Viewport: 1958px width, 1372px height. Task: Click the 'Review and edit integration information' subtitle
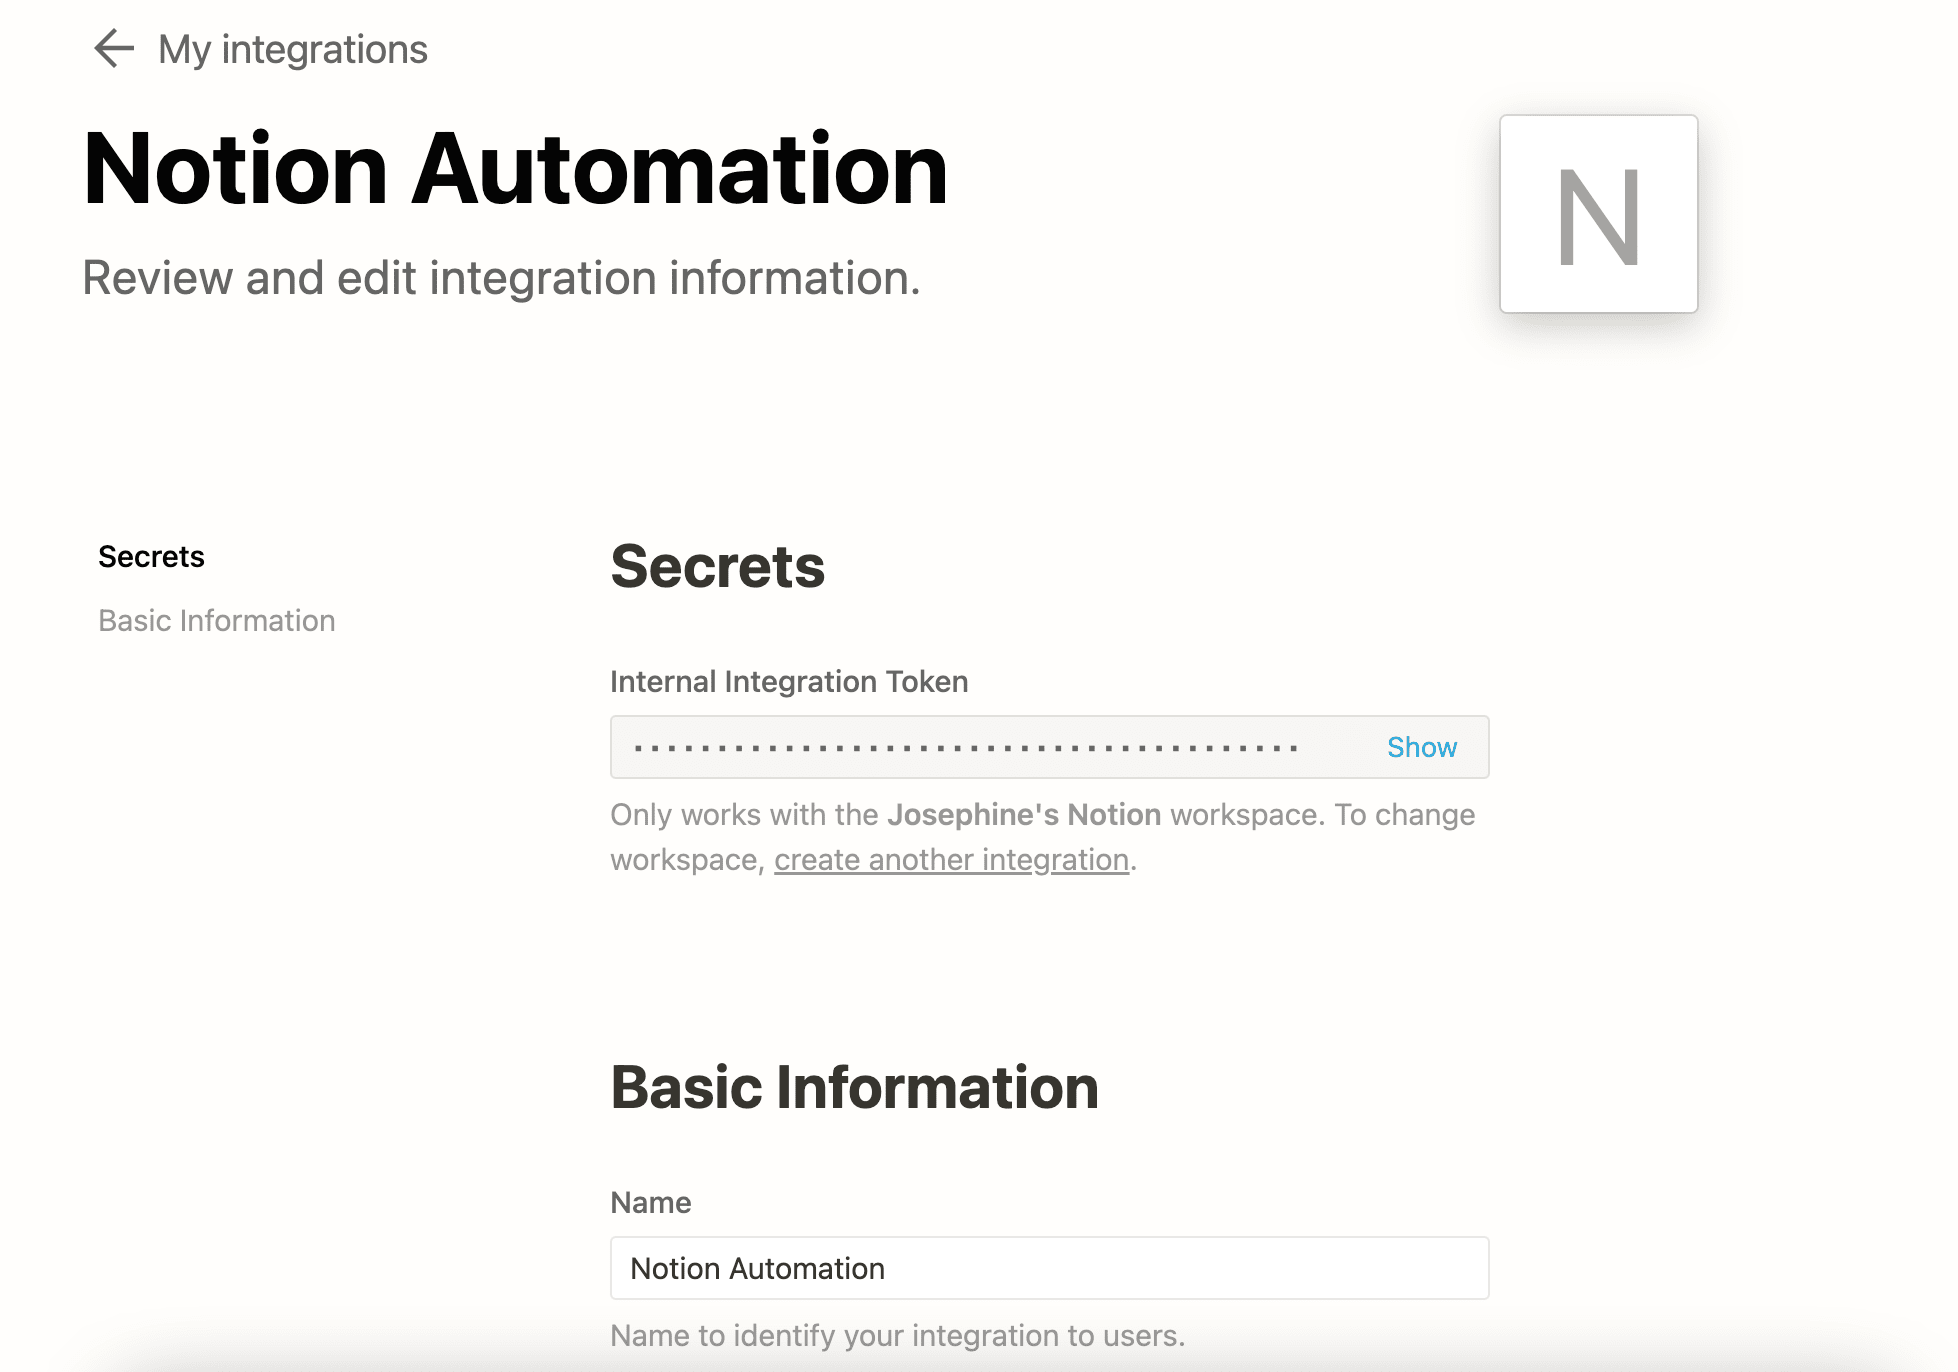point(501,278)
